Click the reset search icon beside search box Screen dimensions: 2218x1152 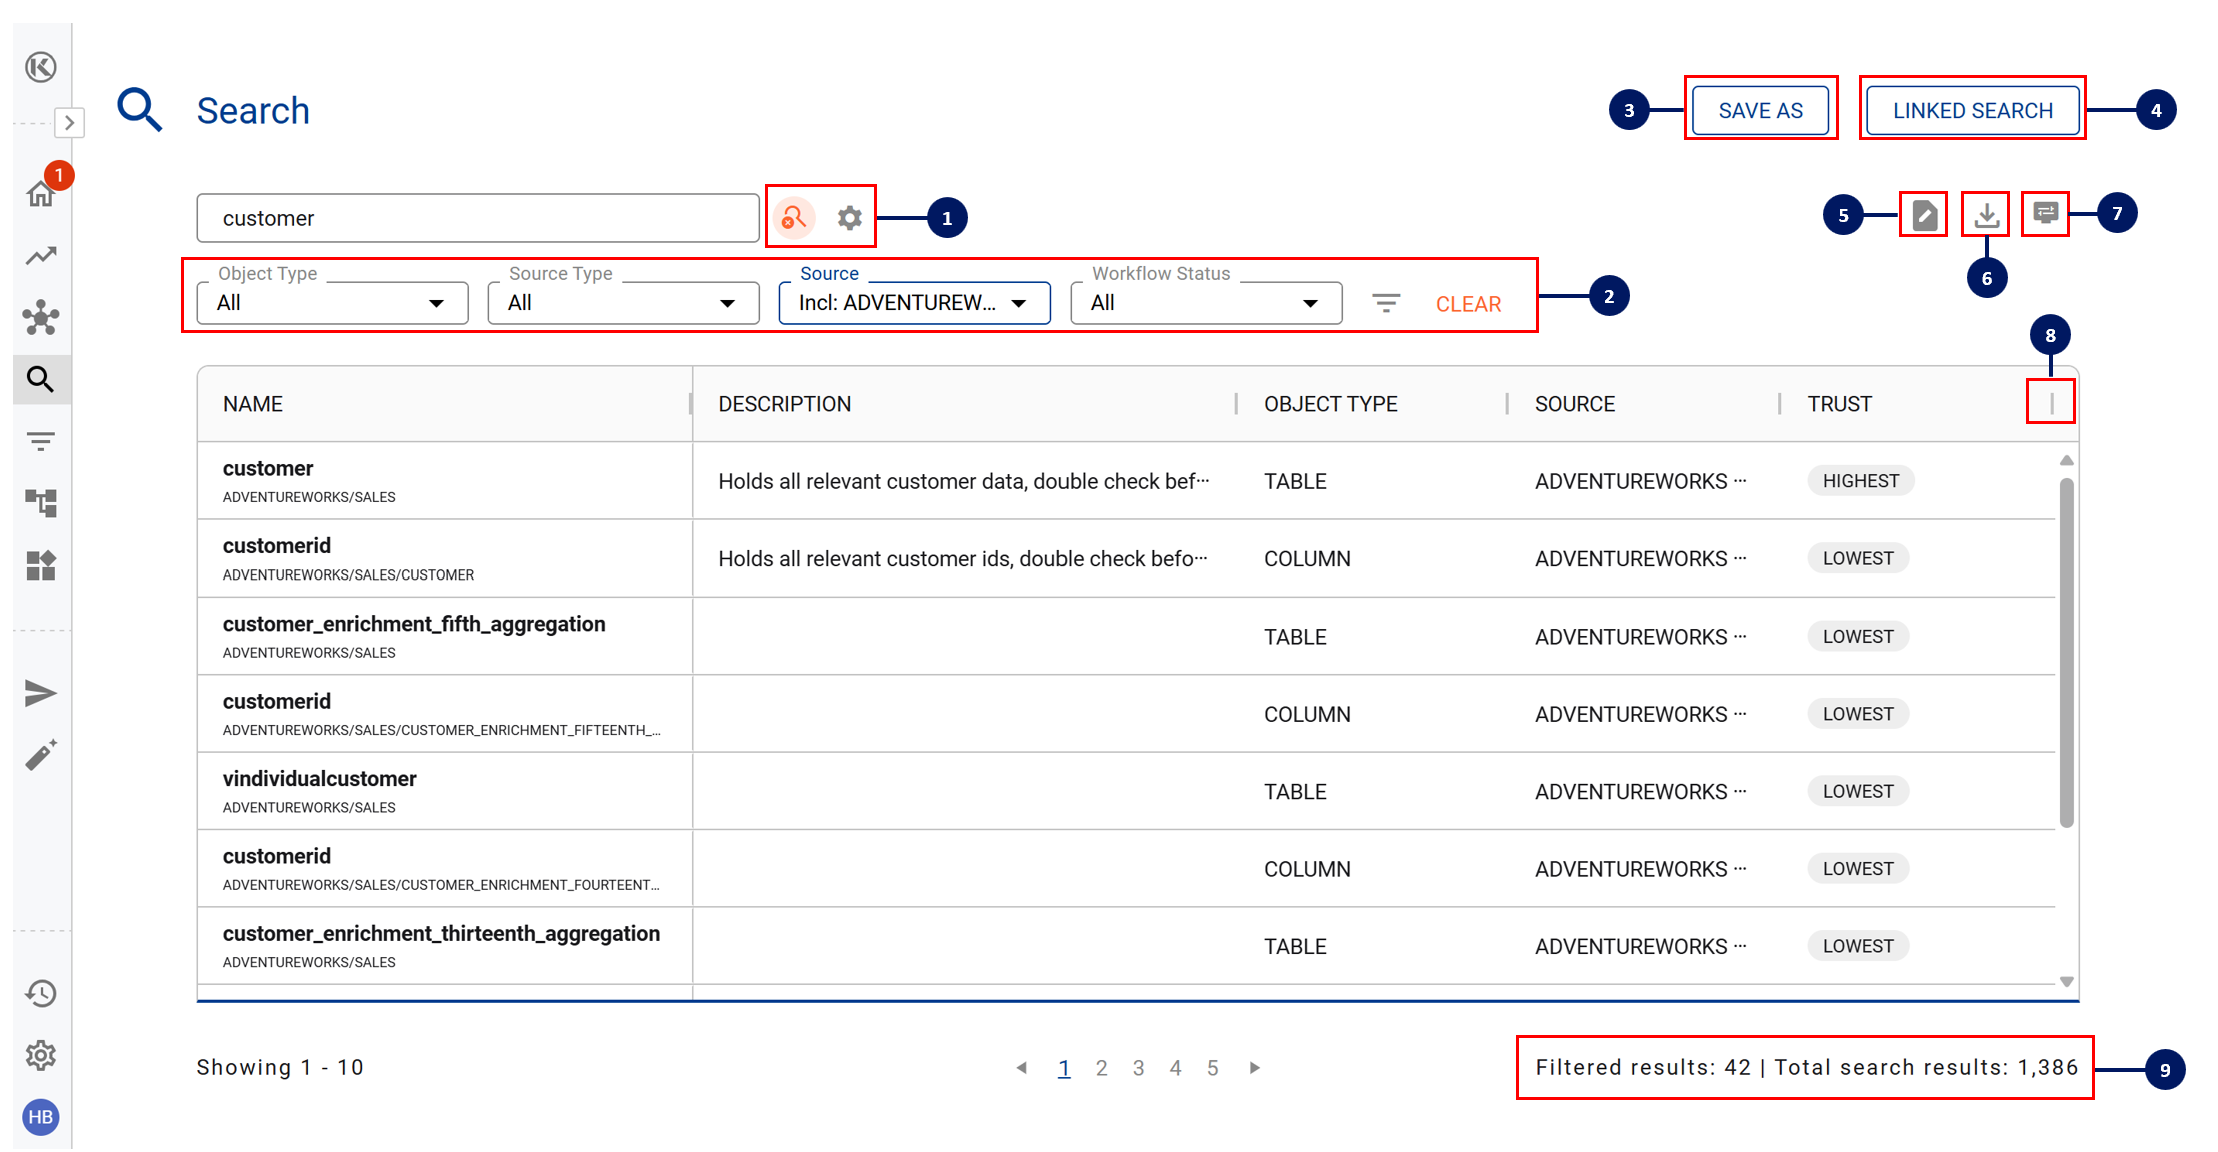click(x=794, y=217)
